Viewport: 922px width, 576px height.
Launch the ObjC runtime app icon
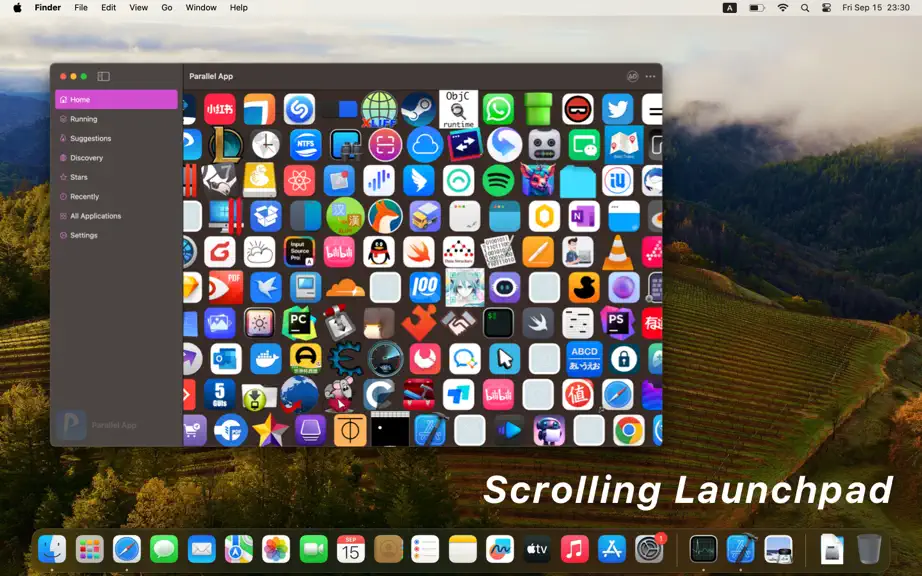pos(458,109)
